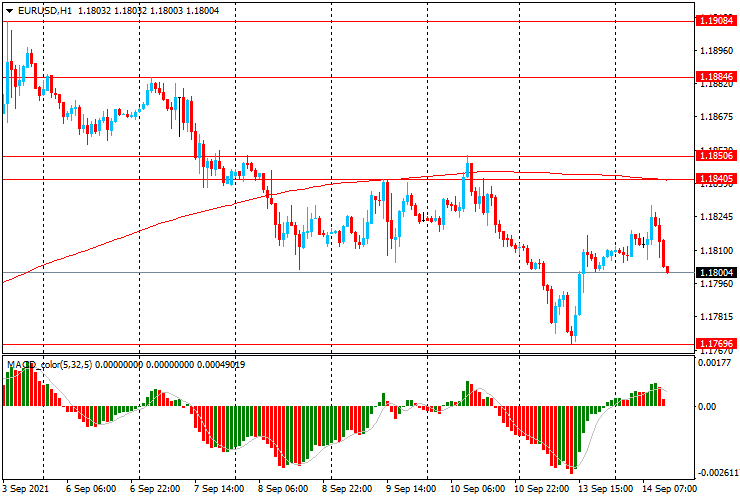Select the 8 Sep 22:00 time label

347,488
